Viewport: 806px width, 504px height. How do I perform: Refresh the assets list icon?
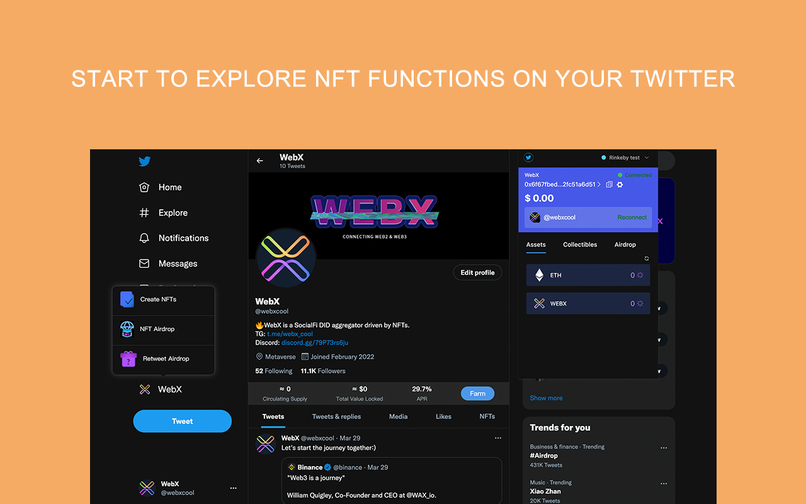(647, 258)
